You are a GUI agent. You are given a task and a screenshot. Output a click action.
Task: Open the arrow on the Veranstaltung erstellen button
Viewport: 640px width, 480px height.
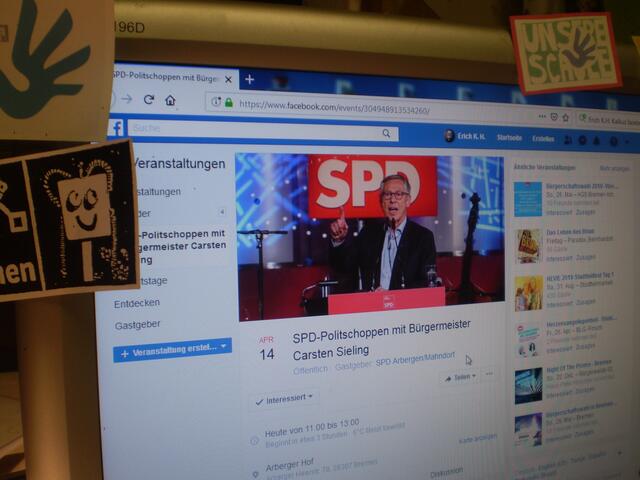pyautogui.click(x=224, y=346)
